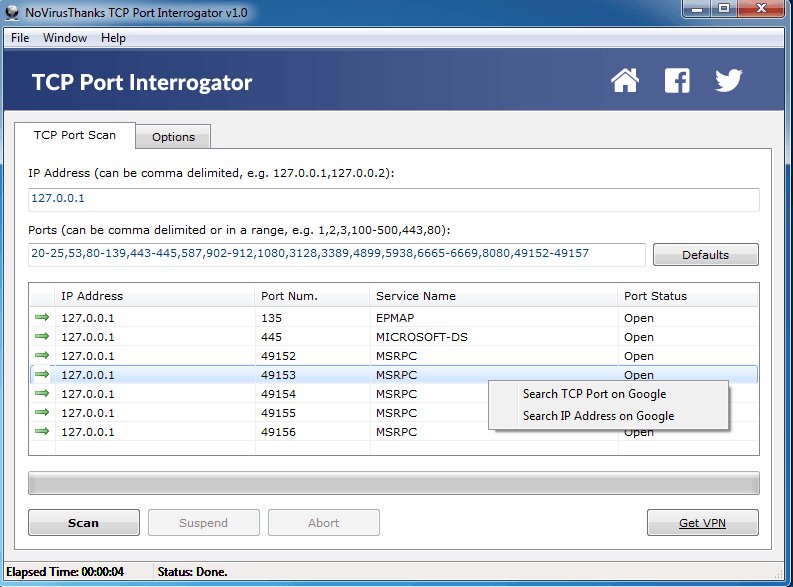Click the IP Address input field
793x587 pixels.
(393, 199)
